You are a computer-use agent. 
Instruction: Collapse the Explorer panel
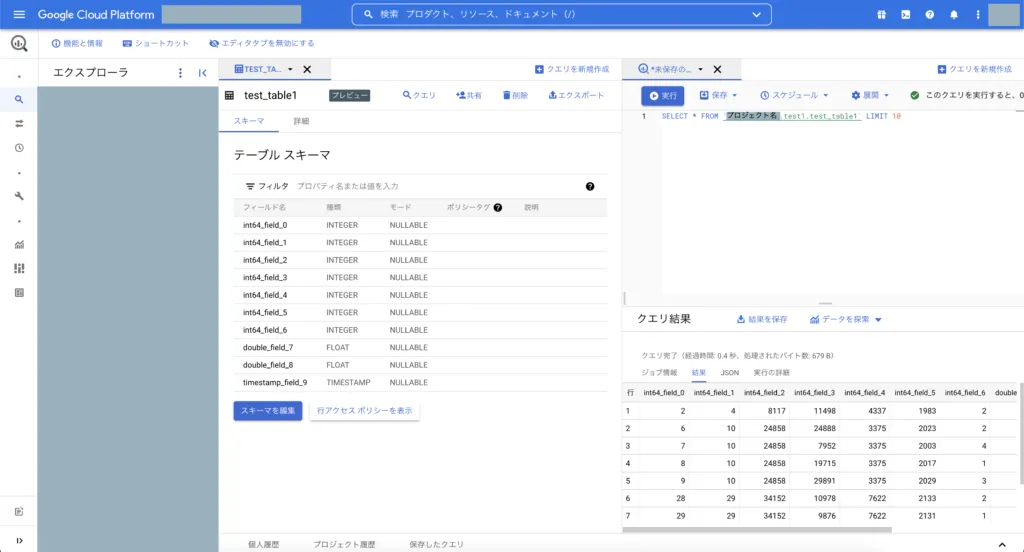(x=202, y=73)
